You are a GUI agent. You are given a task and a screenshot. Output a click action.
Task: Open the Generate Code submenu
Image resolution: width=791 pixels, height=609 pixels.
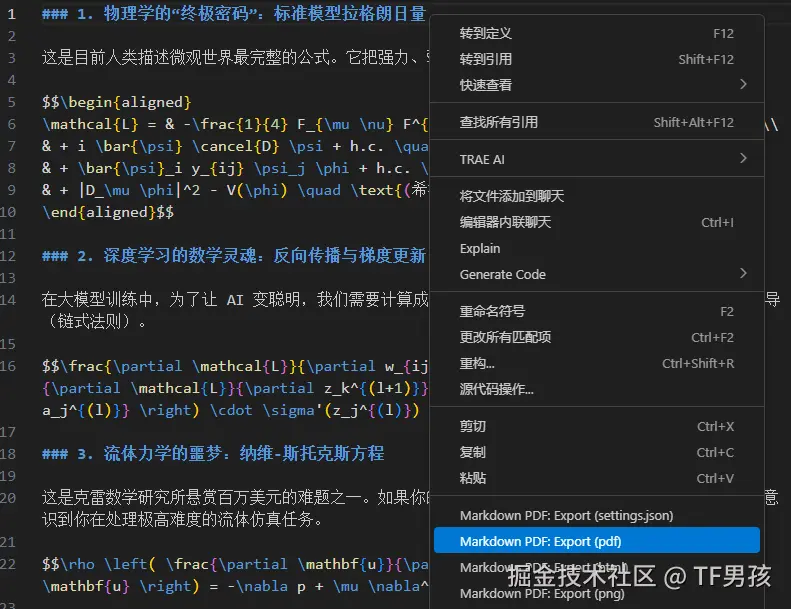(x=597, y=274)
